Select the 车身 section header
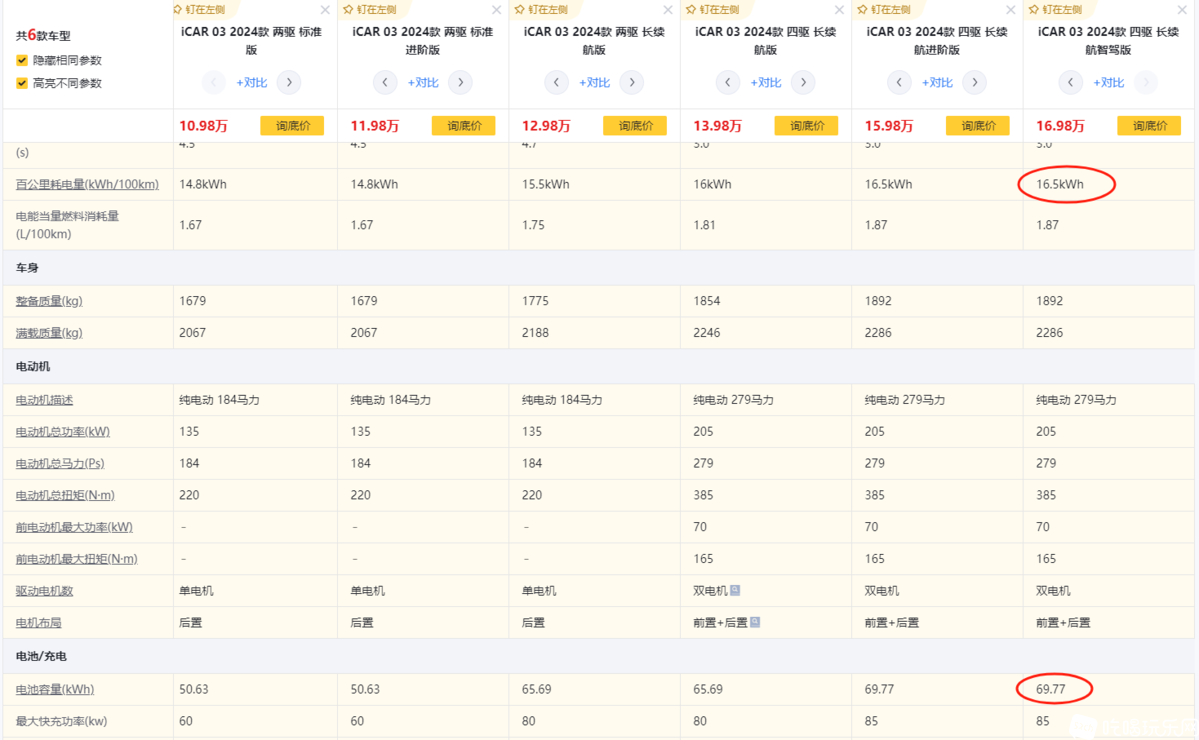The height and width of the screenshot is (740, 1199). 27,268
